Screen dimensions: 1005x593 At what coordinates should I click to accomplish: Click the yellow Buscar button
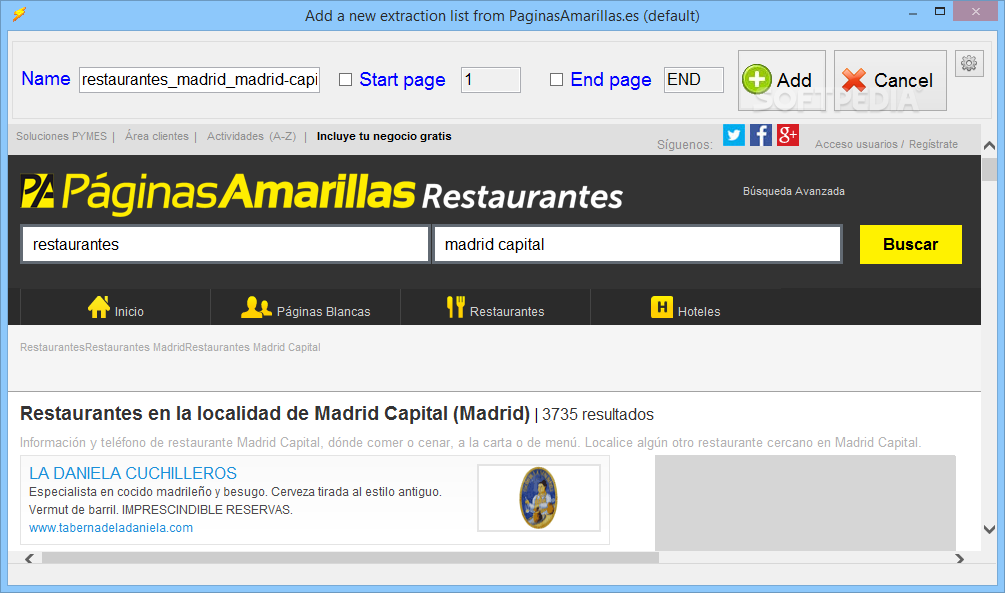click(910, 244)
